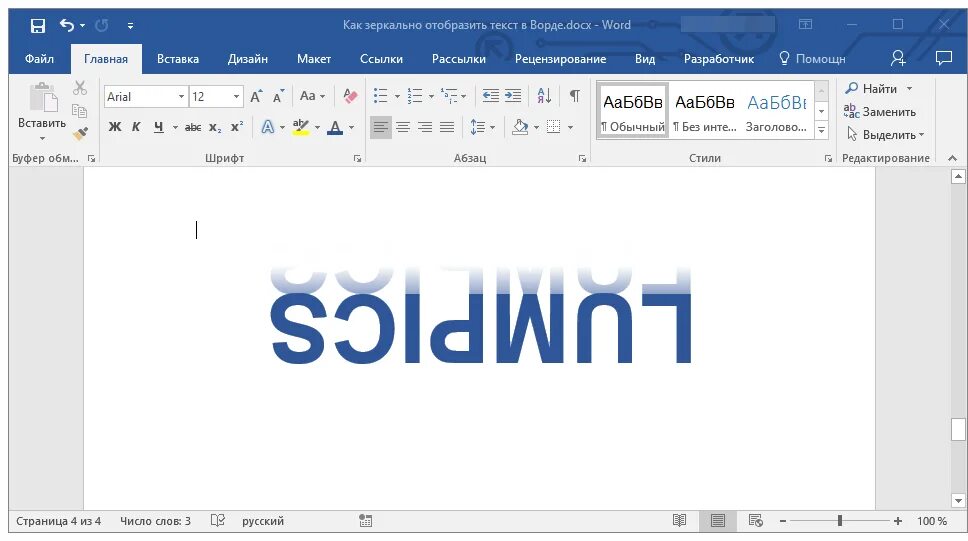Open font color dropdown arrow

click(352, 128)
